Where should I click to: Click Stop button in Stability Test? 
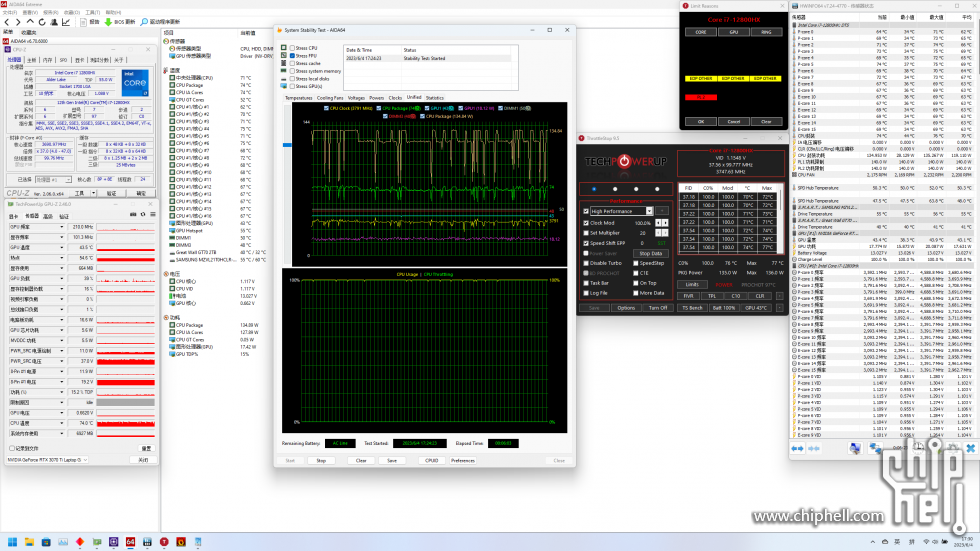pos(321,460)
